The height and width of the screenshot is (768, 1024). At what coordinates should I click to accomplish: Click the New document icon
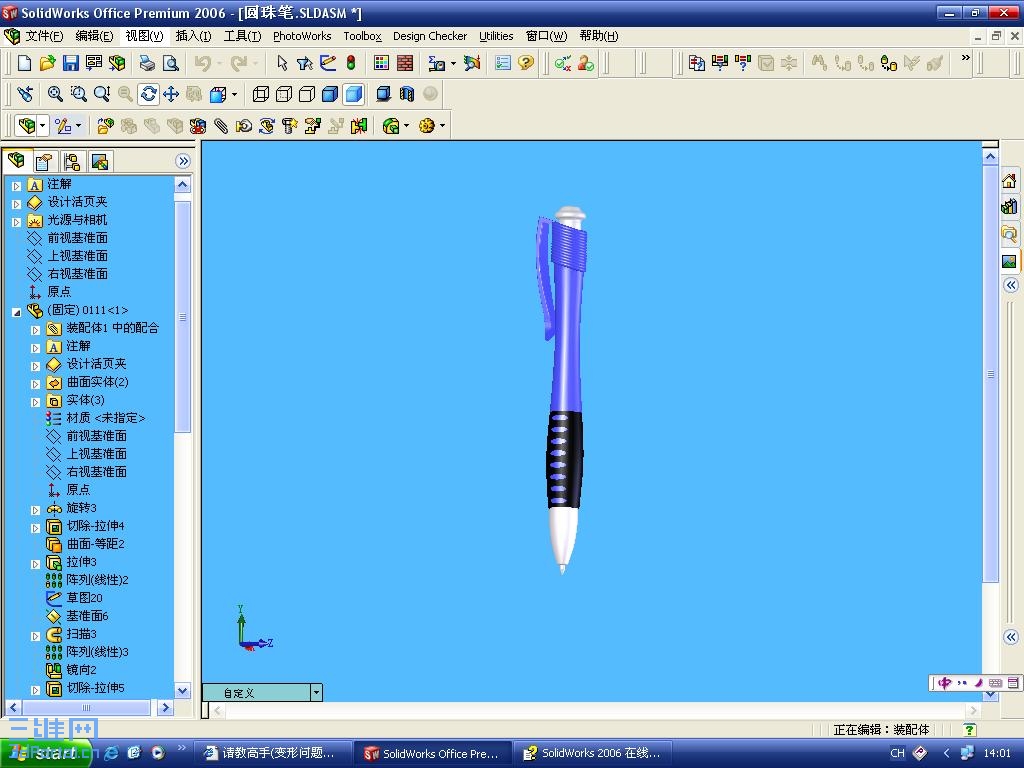pos(24,63)
